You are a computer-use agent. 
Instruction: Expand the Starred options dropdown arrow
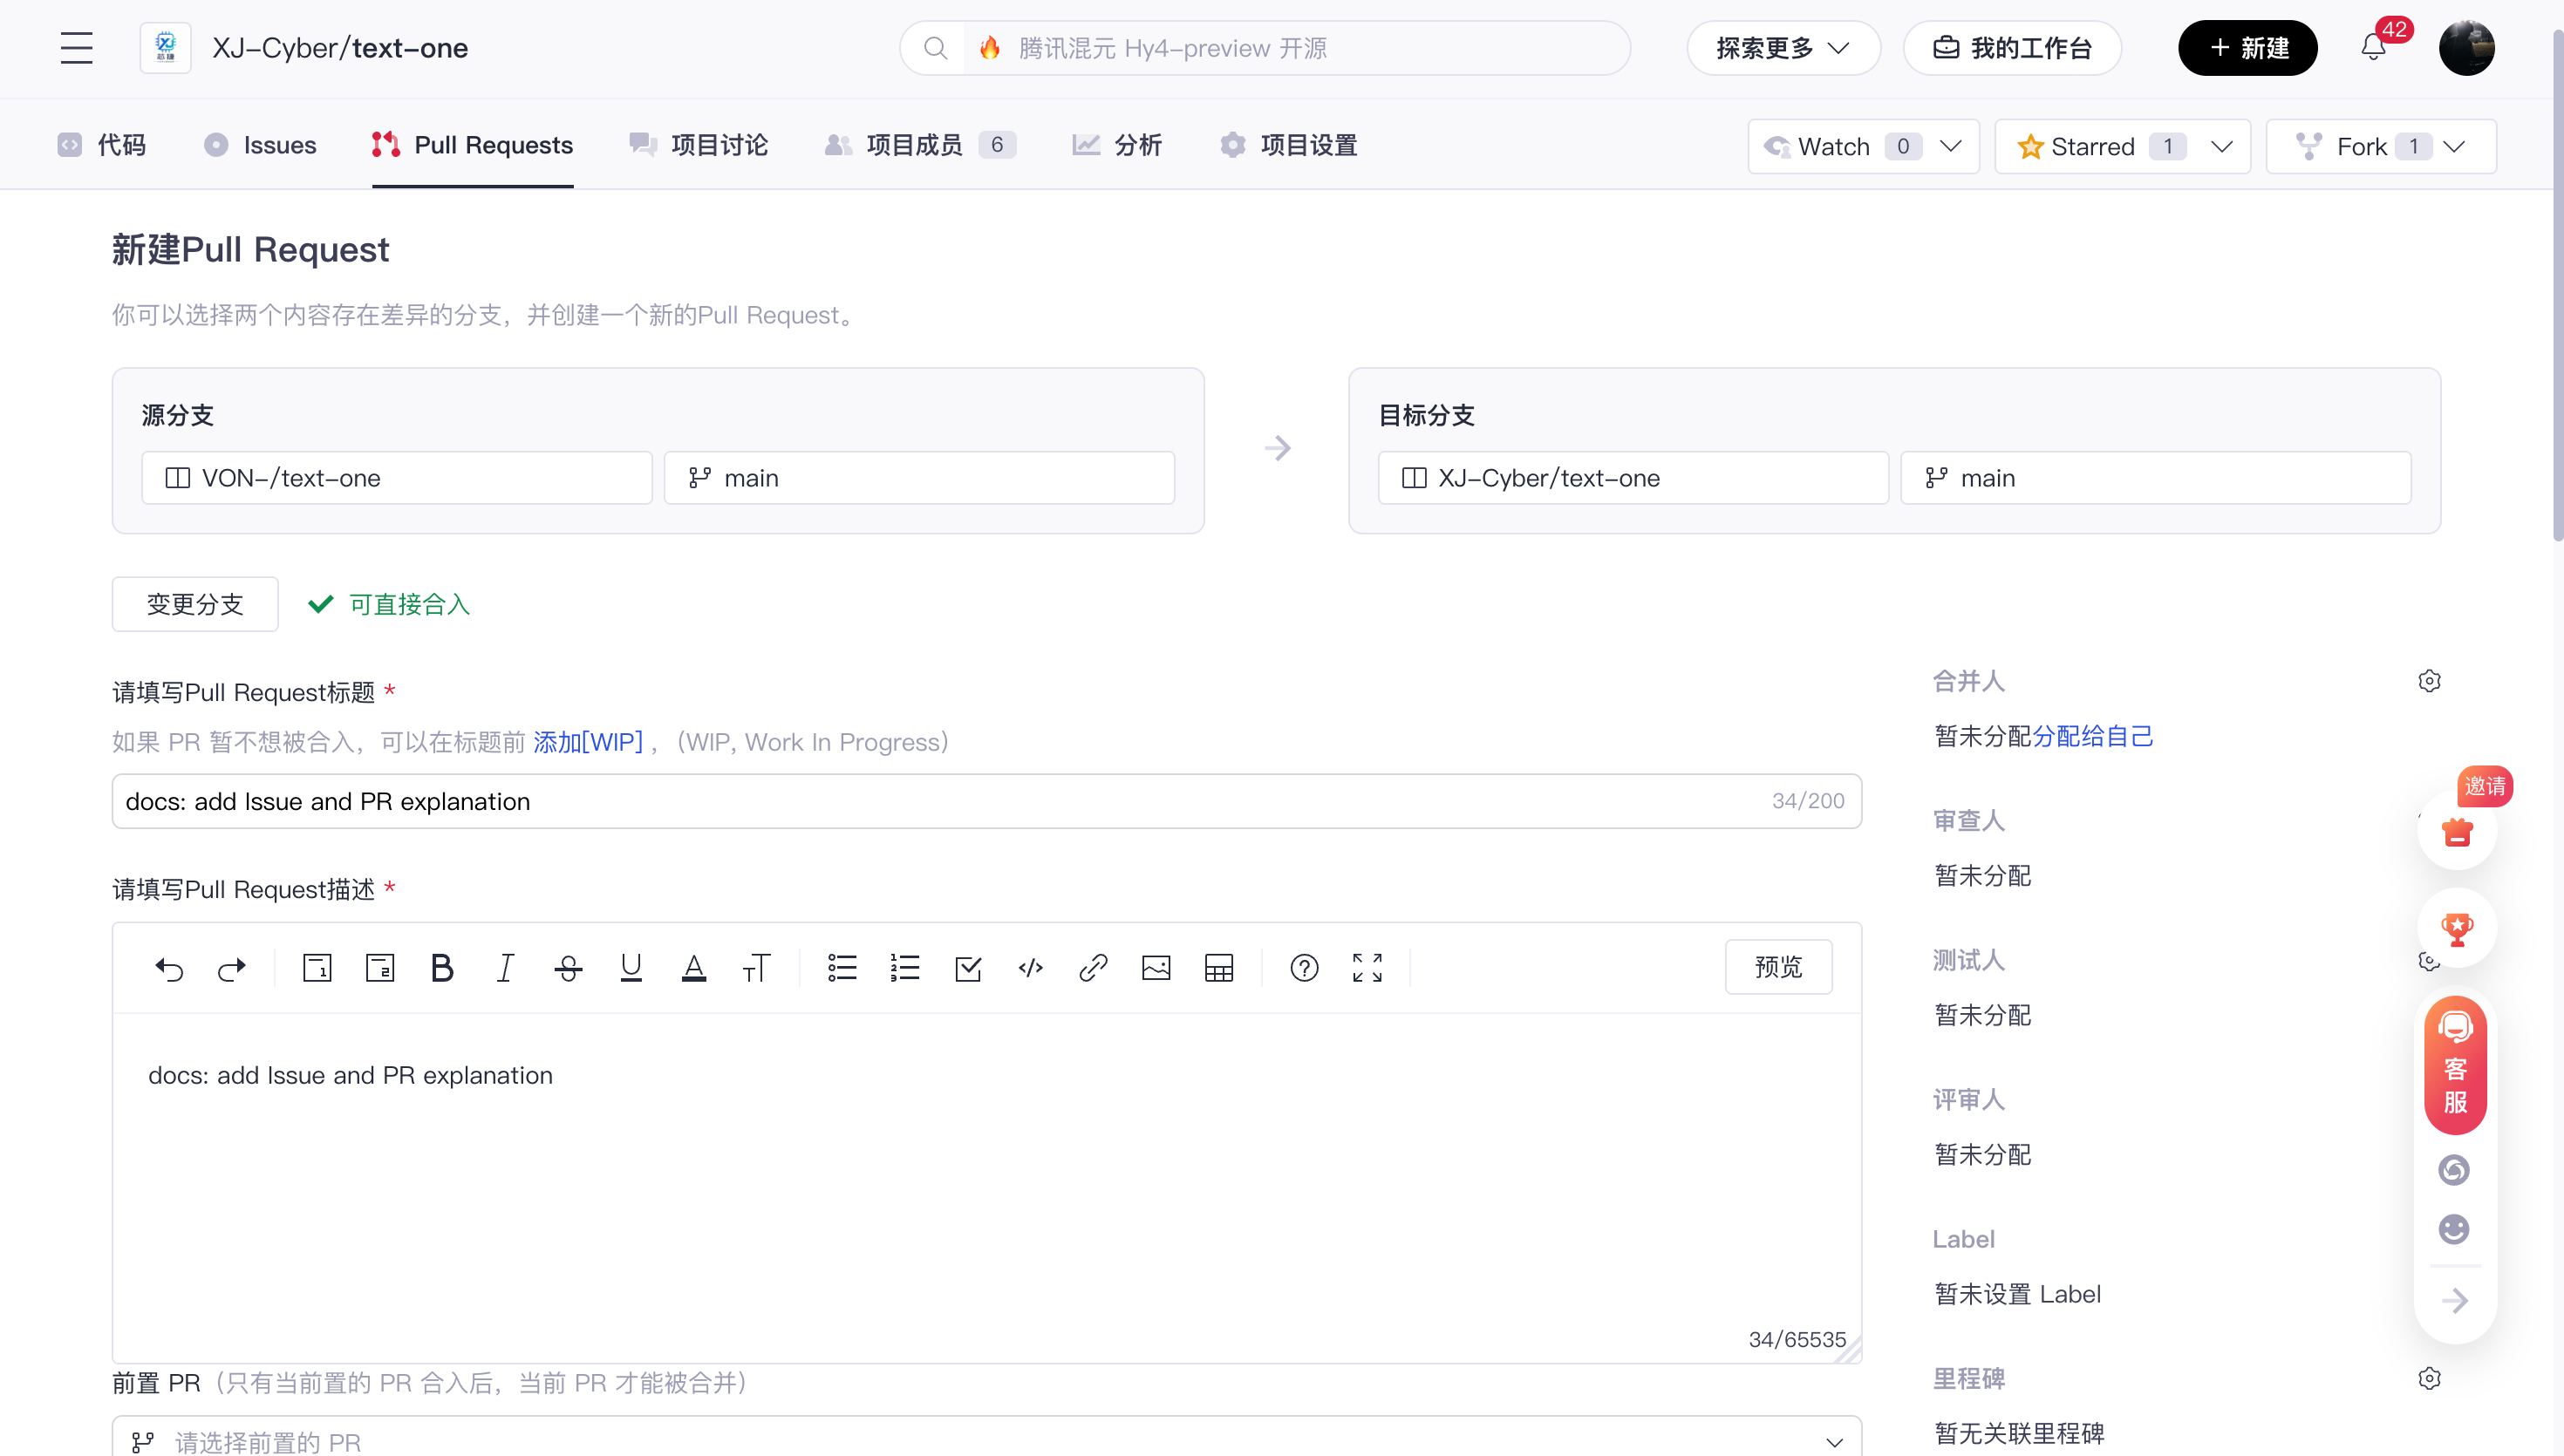[x=2222, y=146]
